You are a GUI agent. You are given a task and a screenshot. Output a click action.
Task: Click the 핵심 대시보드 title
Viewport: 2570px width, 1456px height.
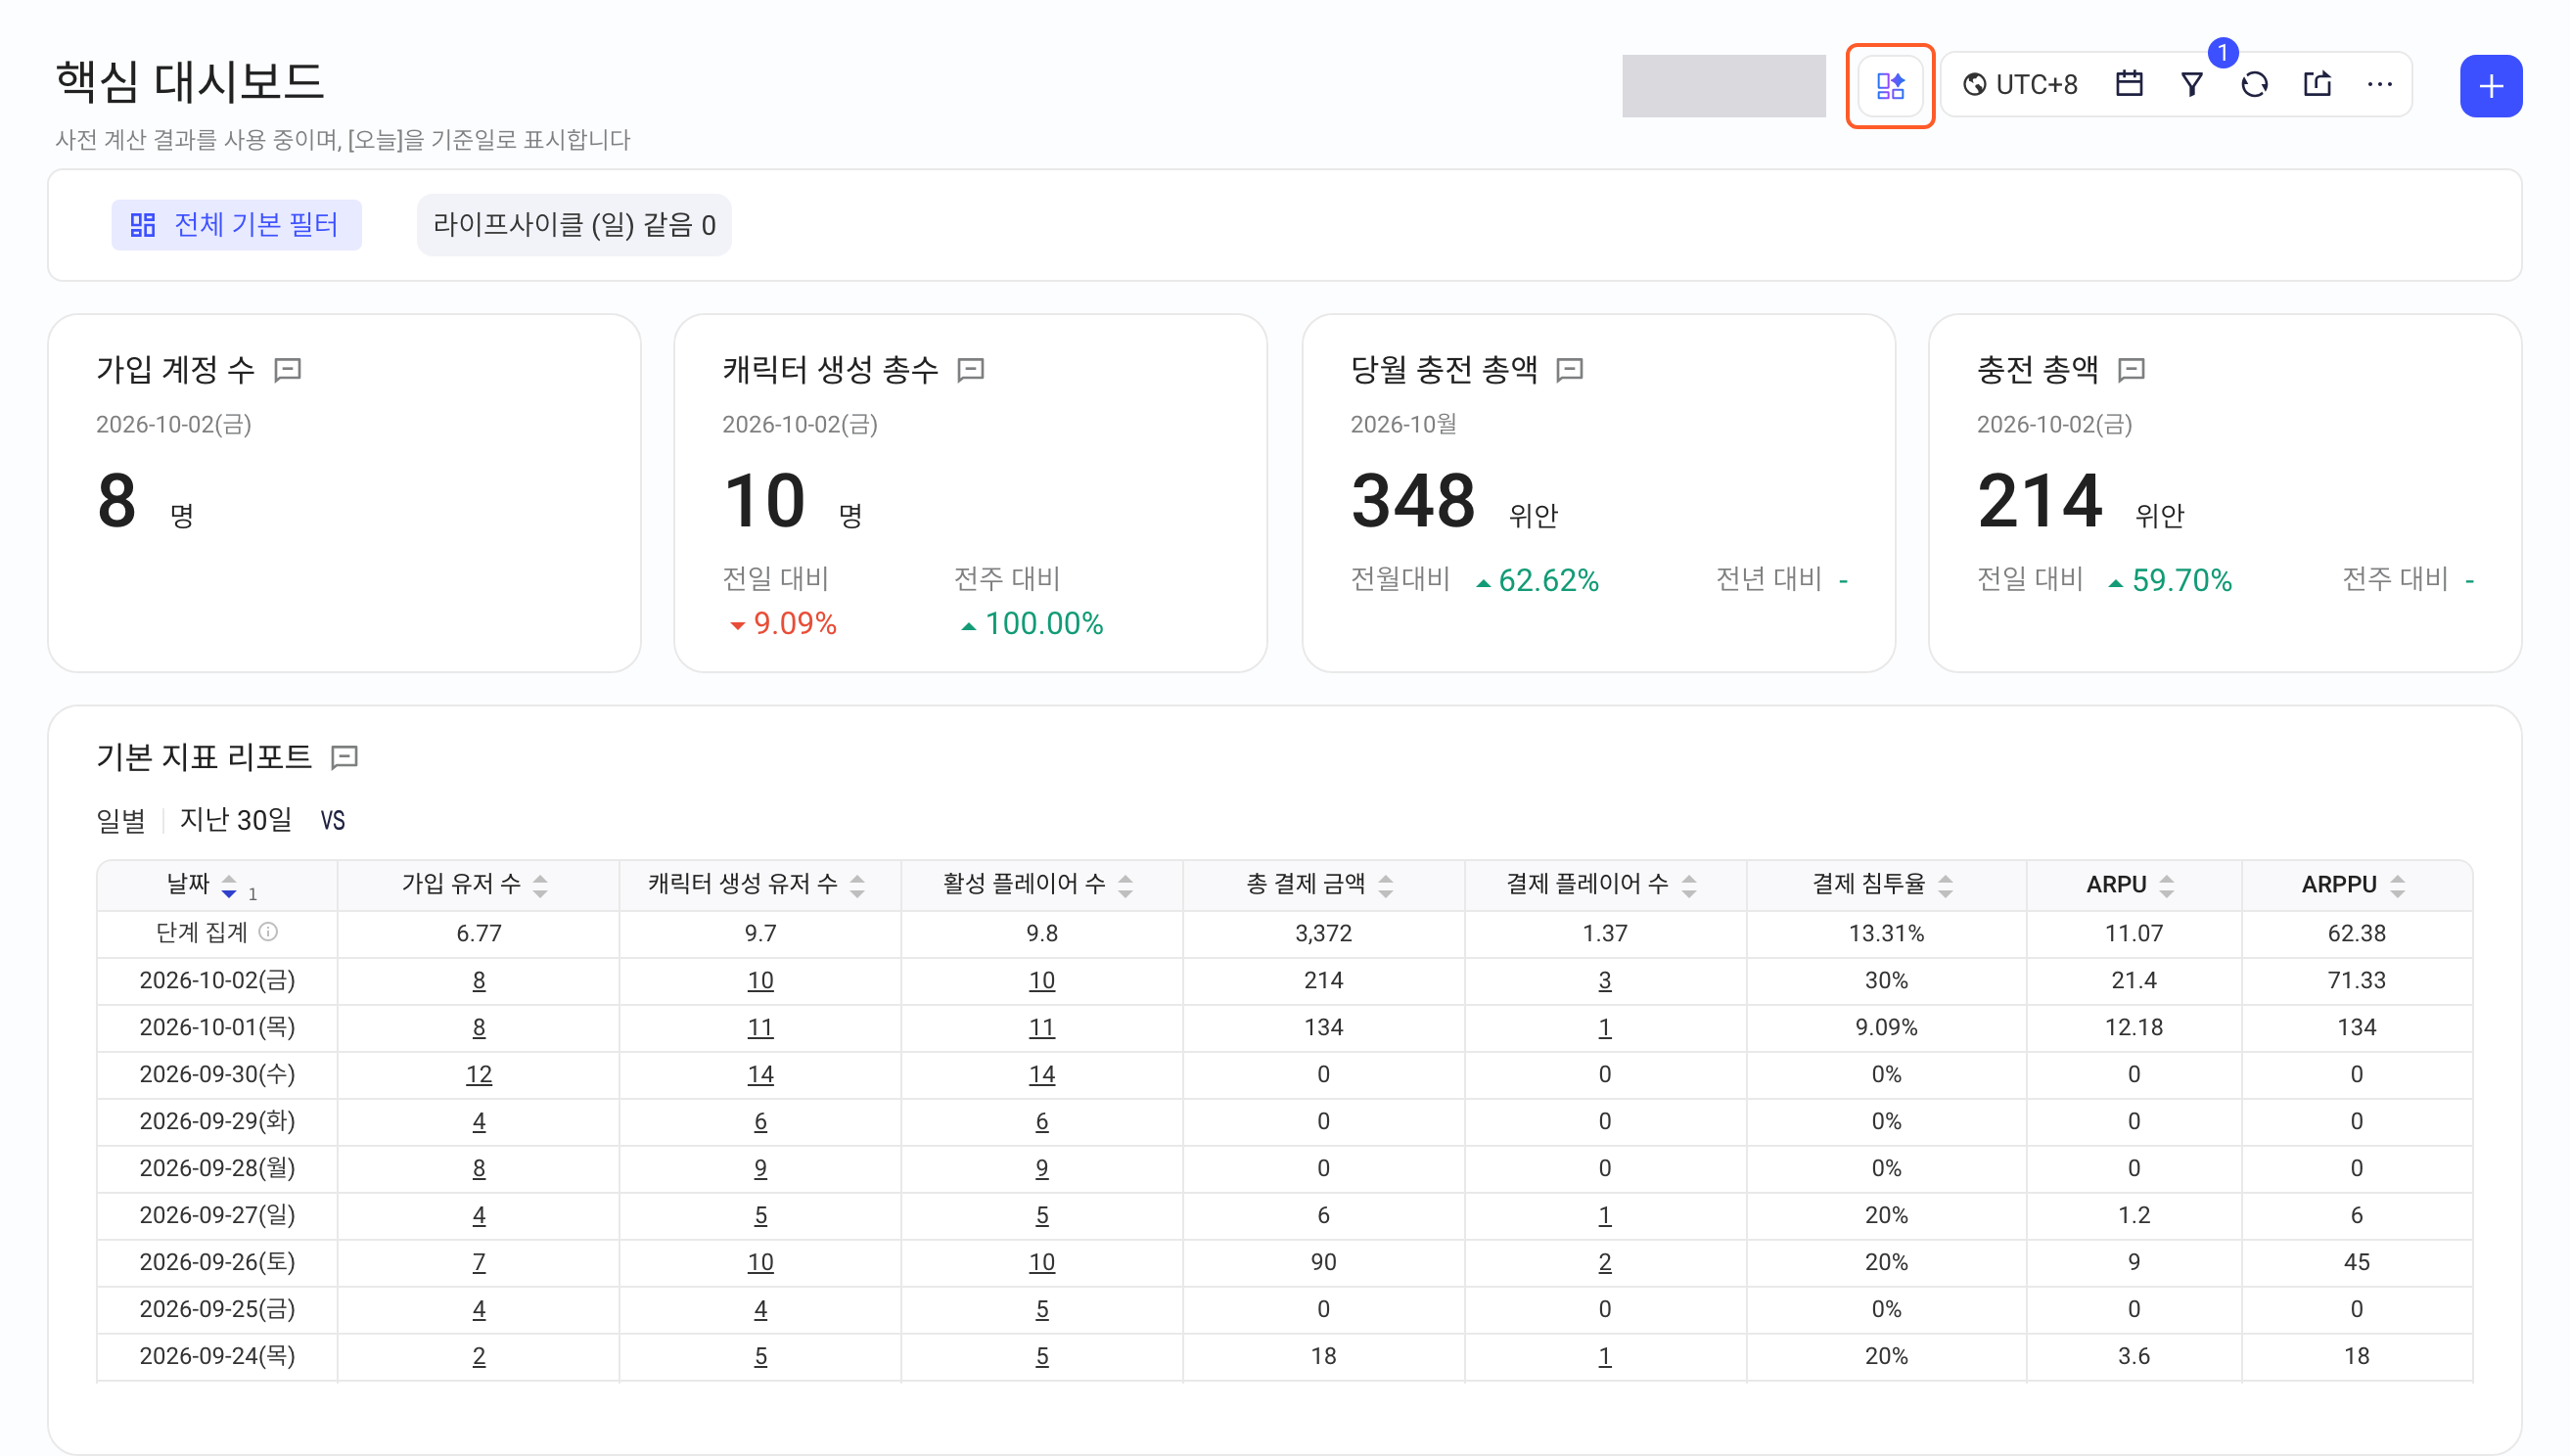[x=190, y=81]
